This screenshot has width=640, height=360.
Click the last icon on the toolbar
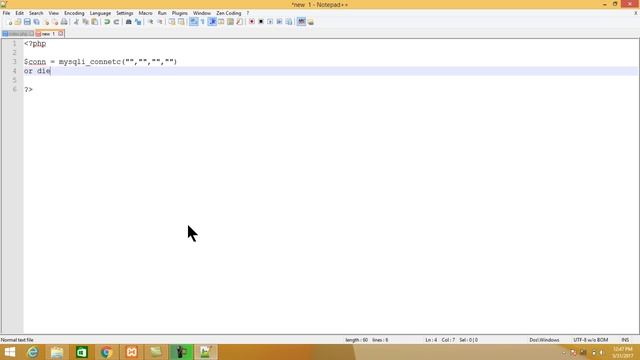[311, 22]
